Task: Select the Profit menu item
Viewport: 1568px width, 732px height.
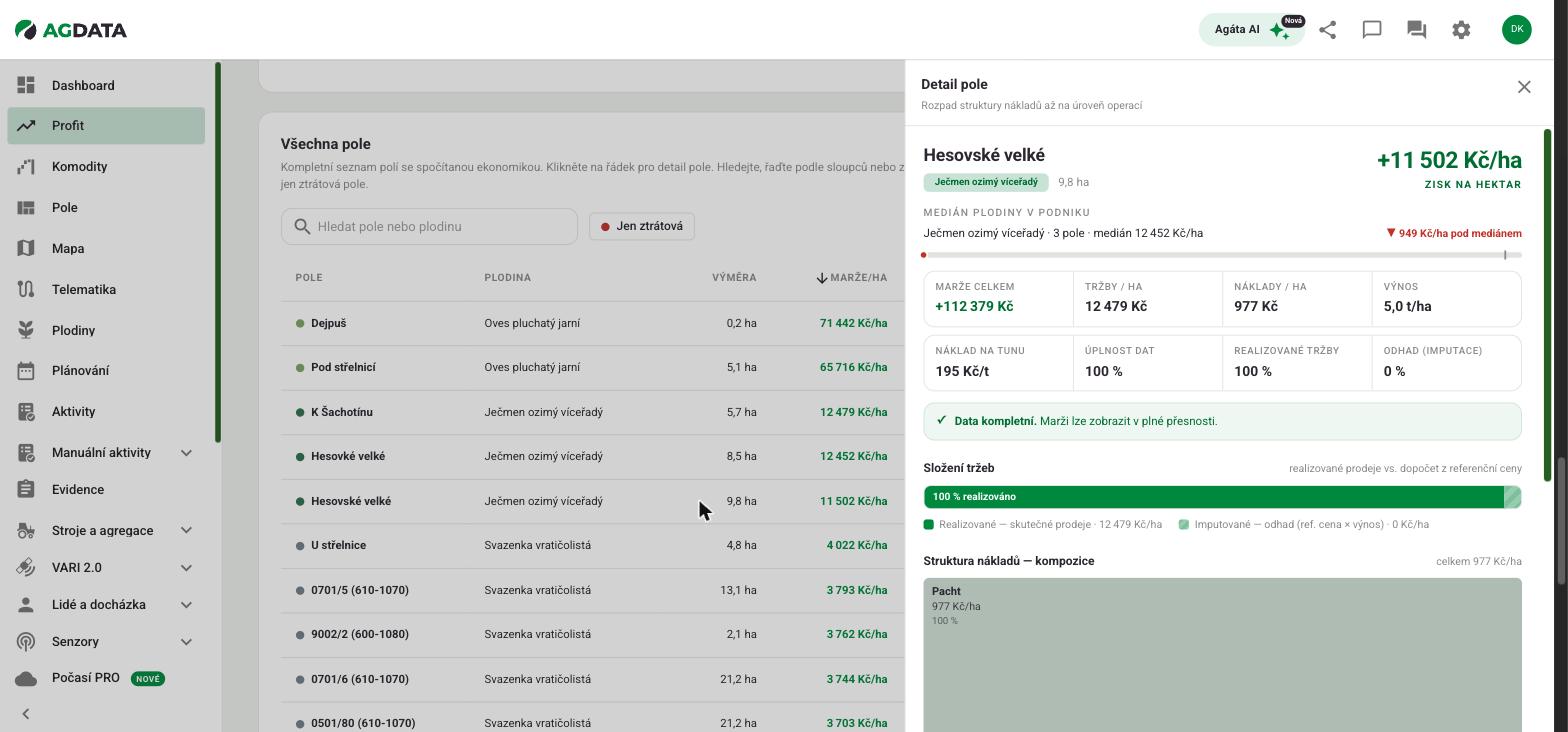Action: coord(106,126)
